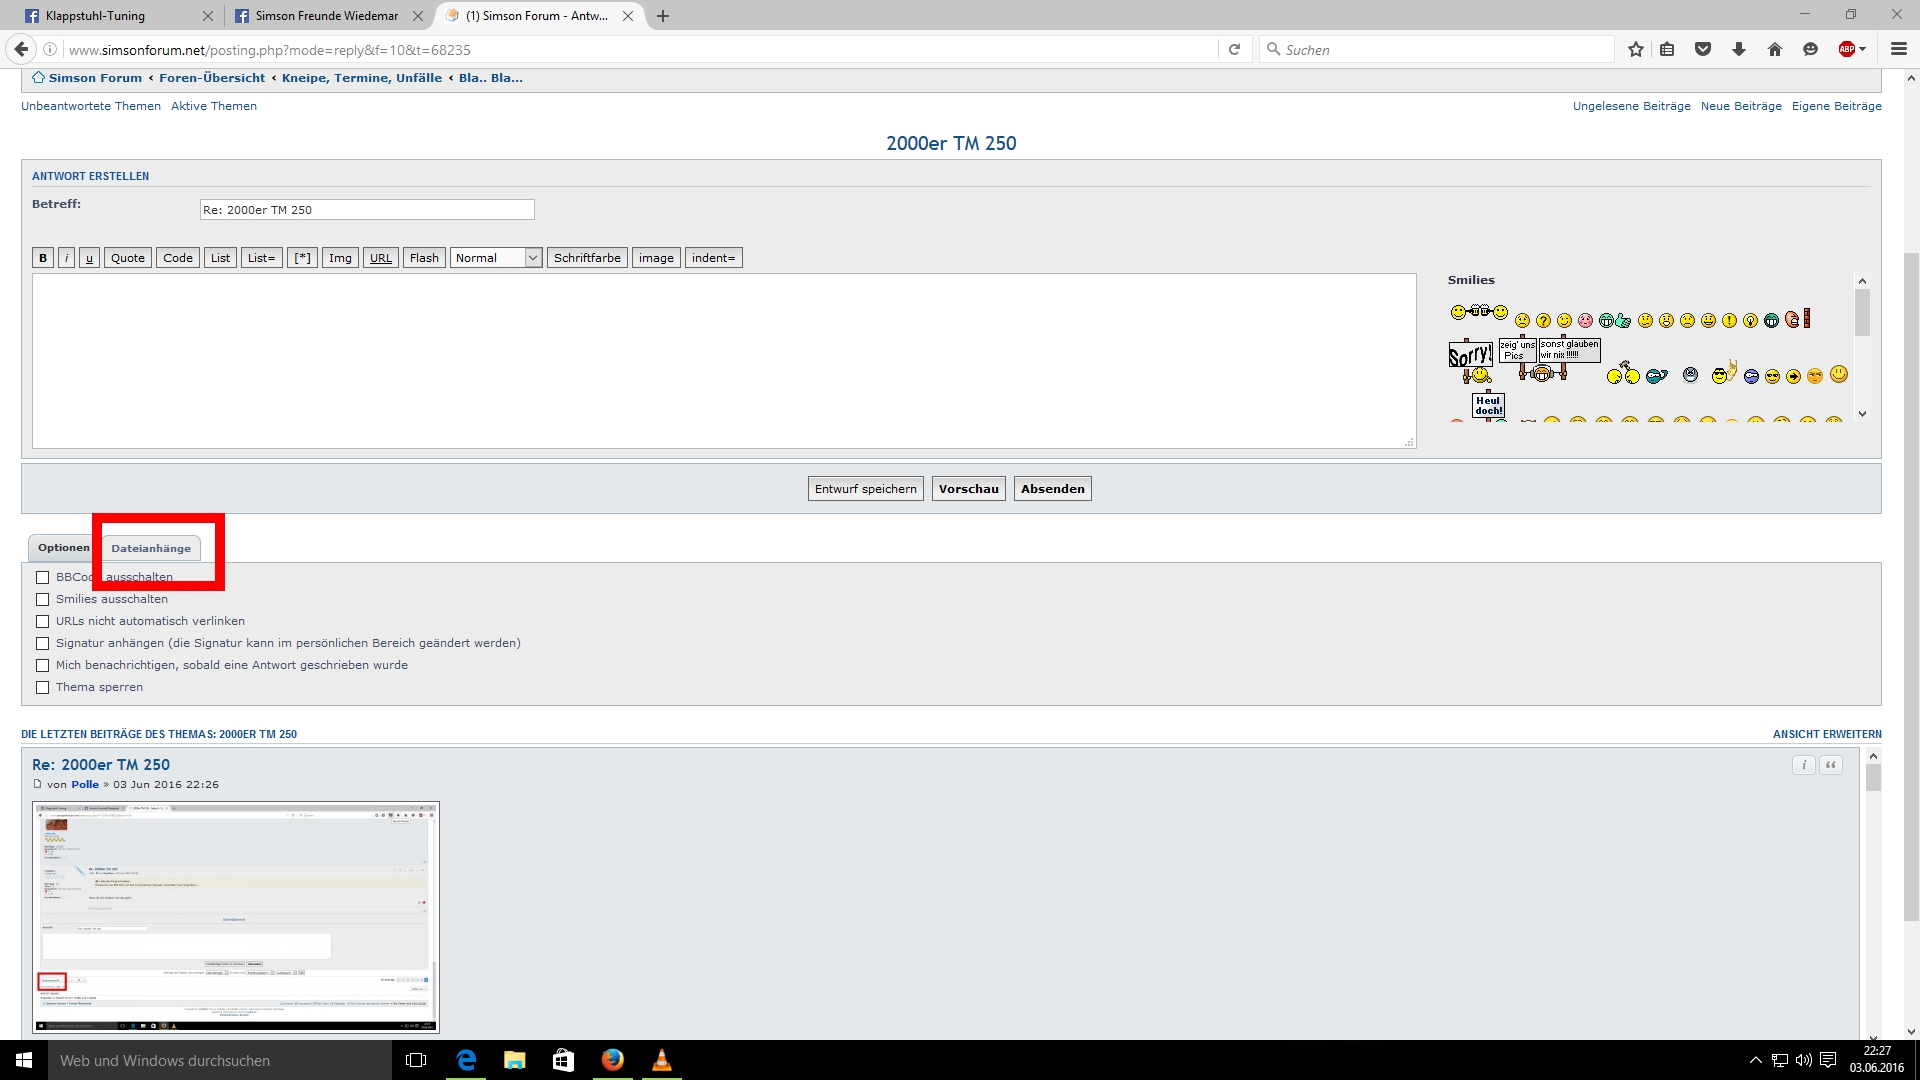Check URLs nicht automatisch verlinken

42,621
